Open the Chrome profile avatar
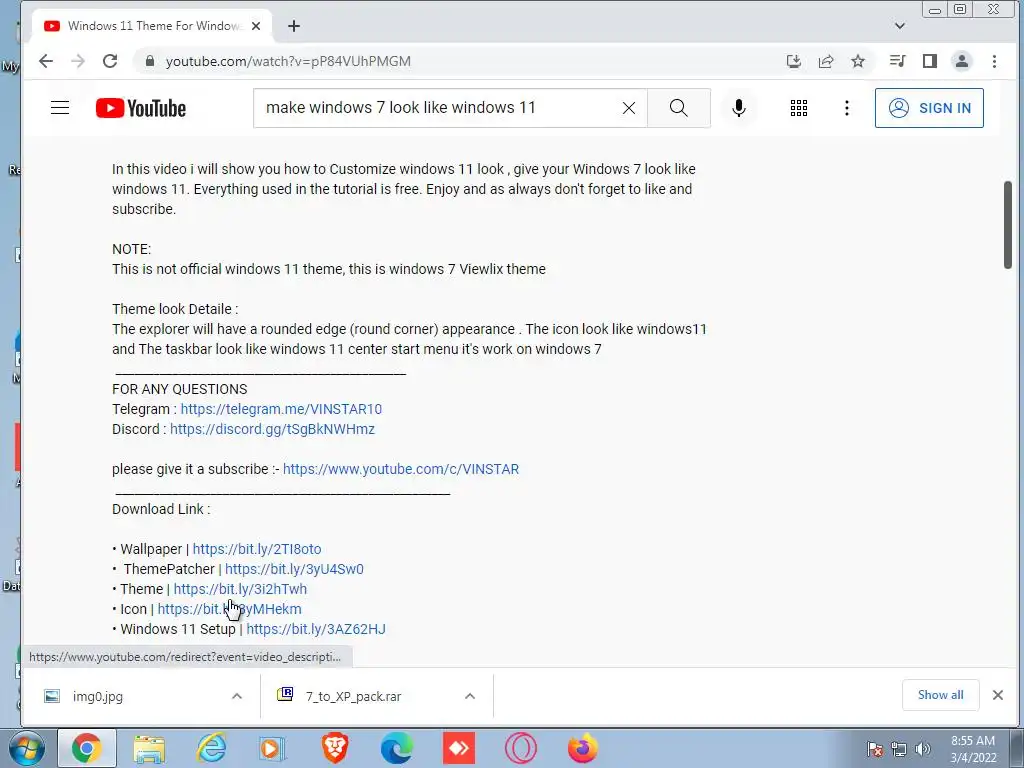Screen dimensions: 1024x768 [961, 61]
